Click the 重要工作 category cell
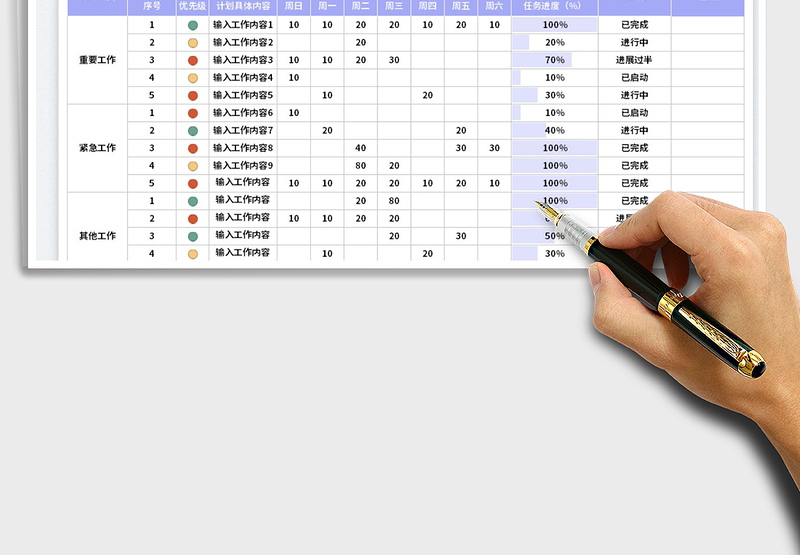 pos(97,60)
